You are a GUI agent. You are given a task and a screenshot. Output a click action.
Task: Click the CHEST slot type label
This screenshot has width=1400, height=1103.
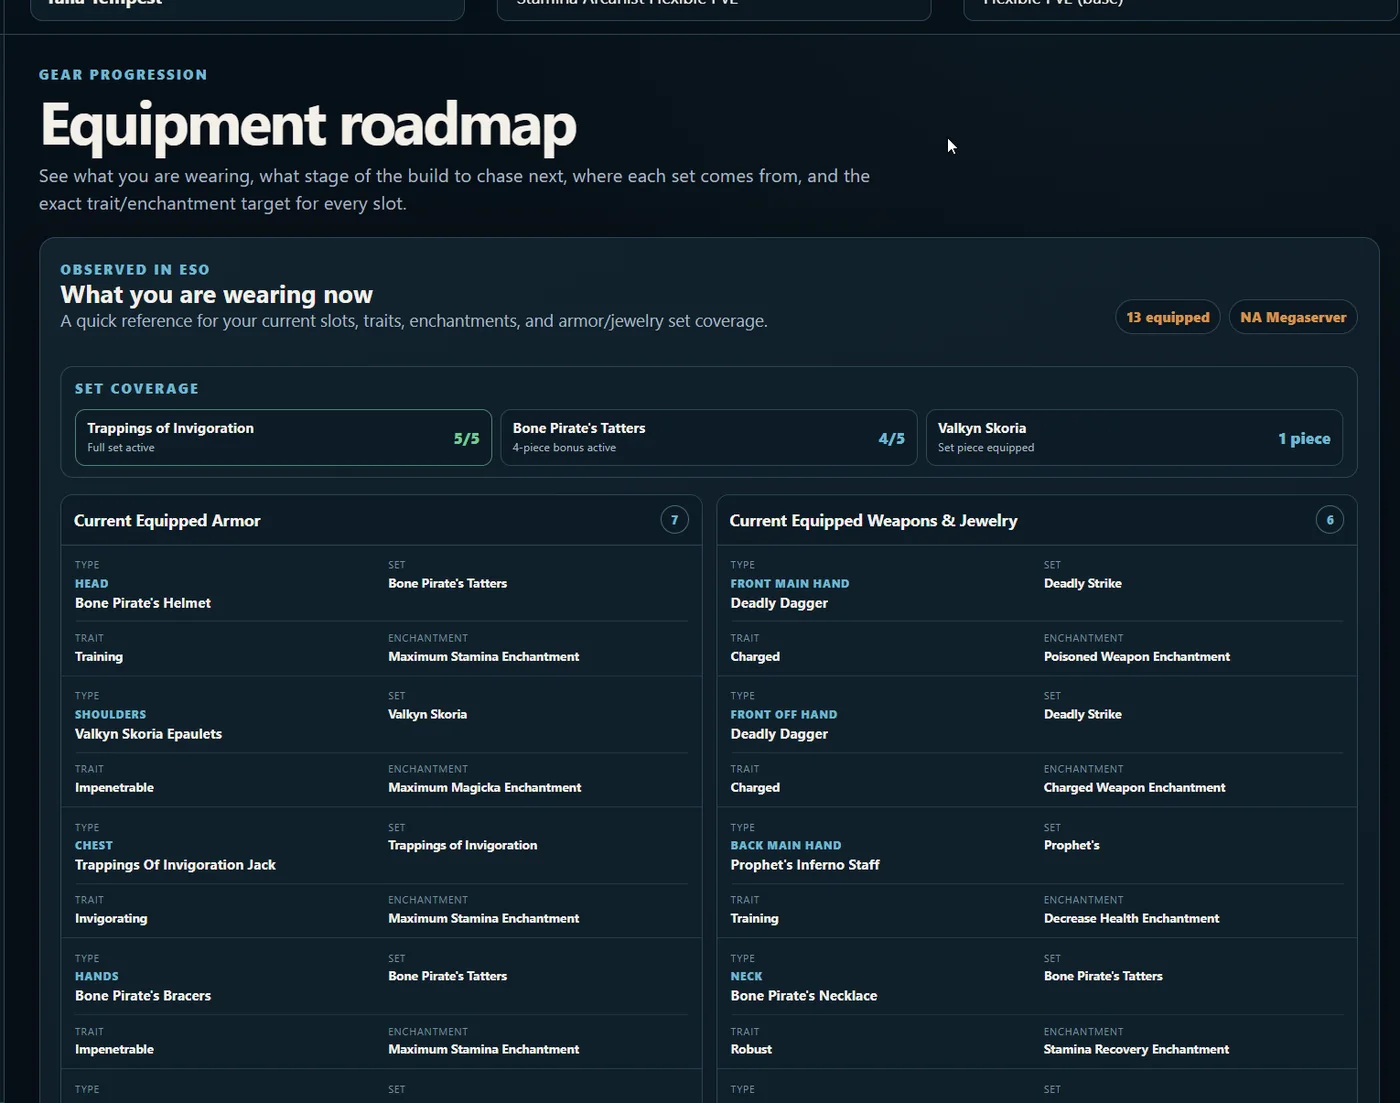[x=94, y=846]
